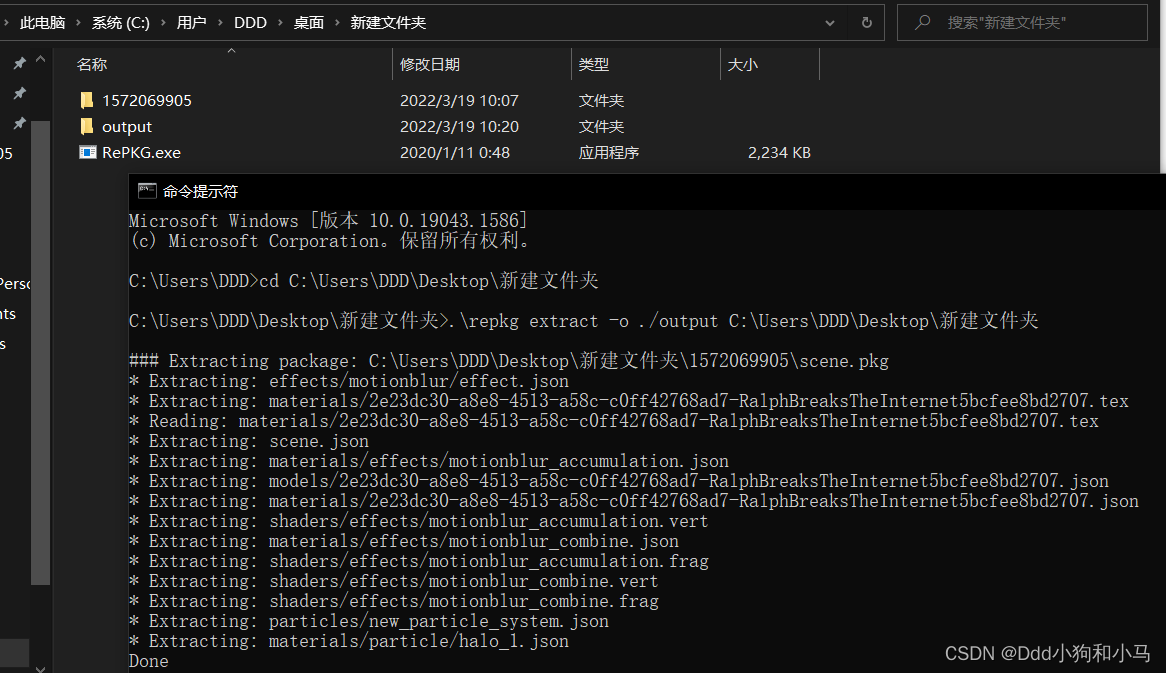Screen dimensions: 1166x673
Task: Click the new_particle_system.json line
Action: [369, 621]
